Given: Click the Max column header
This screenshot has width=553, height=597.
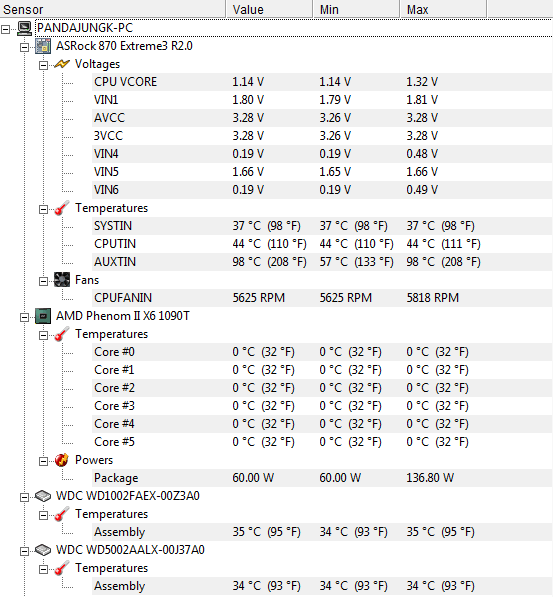Looking at the screenshot, I should pos(443,9).
